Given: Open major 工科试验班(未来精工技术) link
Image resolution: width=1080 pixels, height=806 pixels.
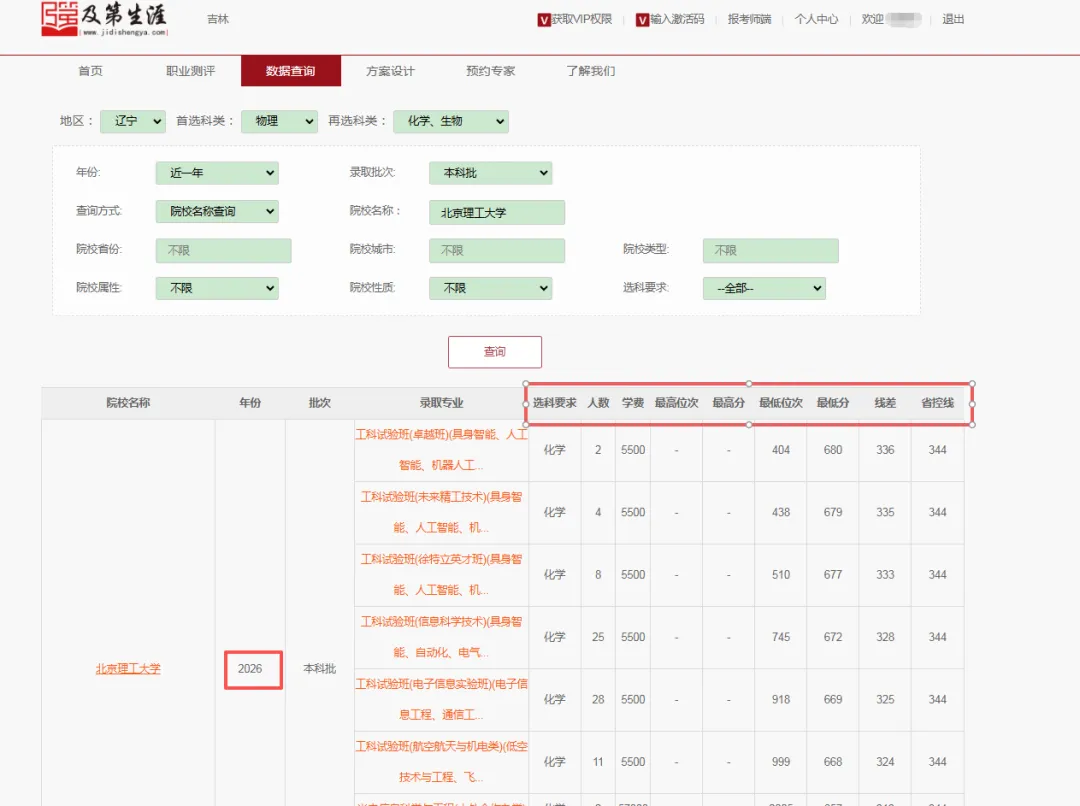Looking at the screenshot, I should tap(442, 513).
